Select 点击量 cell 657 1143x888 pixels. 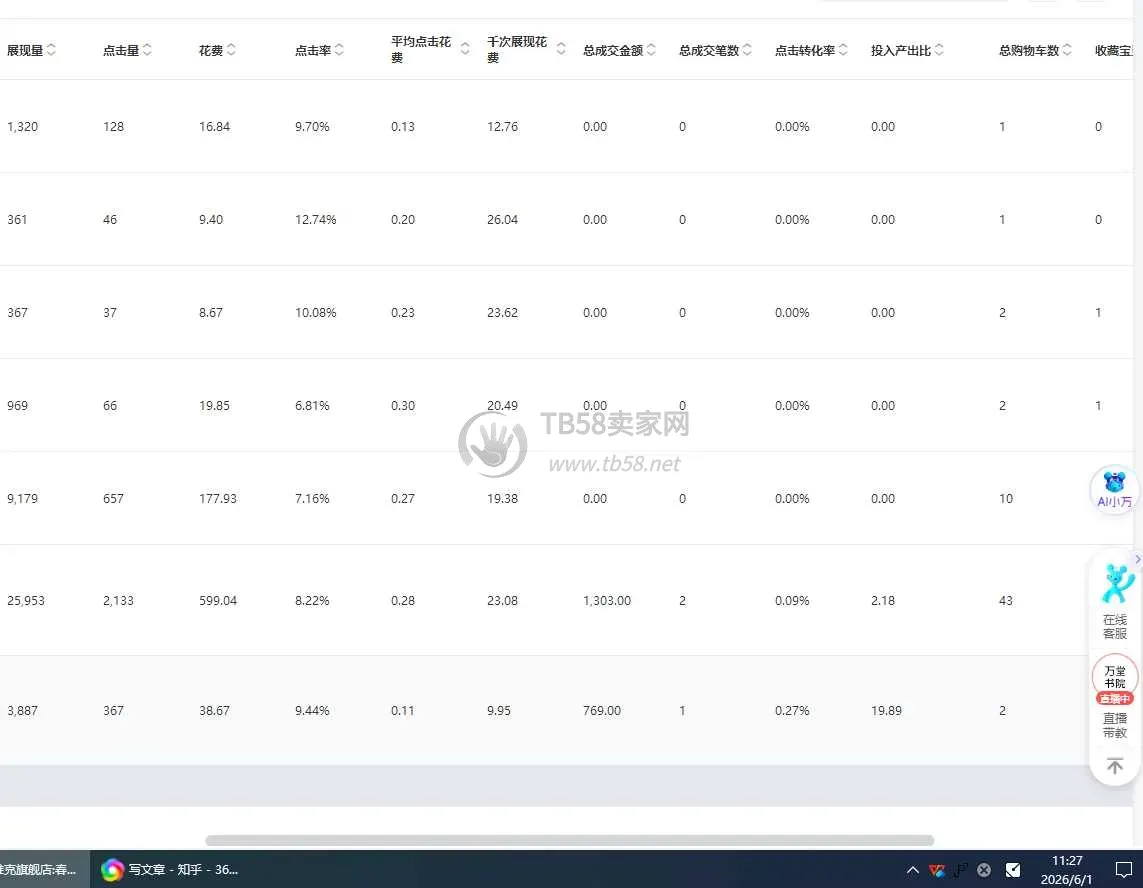(113, 499)
